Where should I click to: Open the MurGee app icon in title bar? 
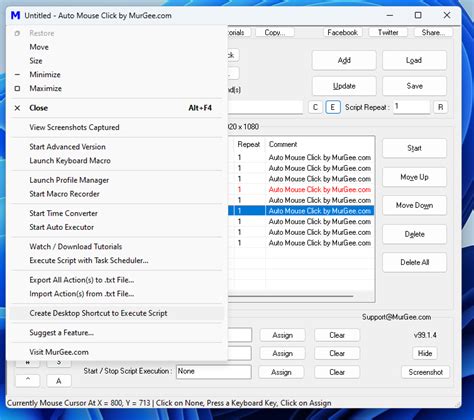click(x=15, y=15)
